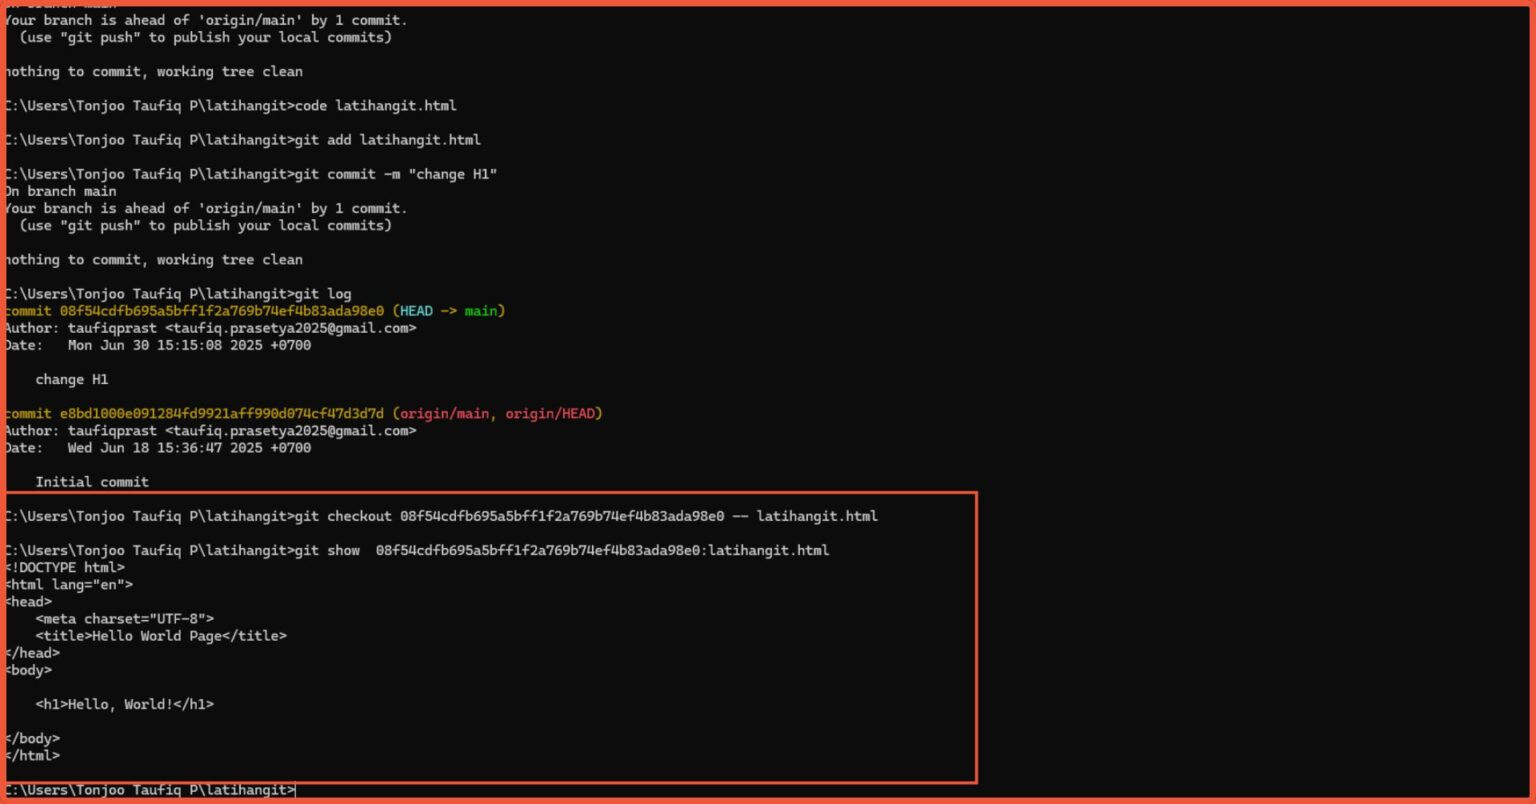The height and width of the screenshot is (804, 1536).
Task: Select the git add latihangit.html command
Action: pyautogui.click(x=390, y=139)
